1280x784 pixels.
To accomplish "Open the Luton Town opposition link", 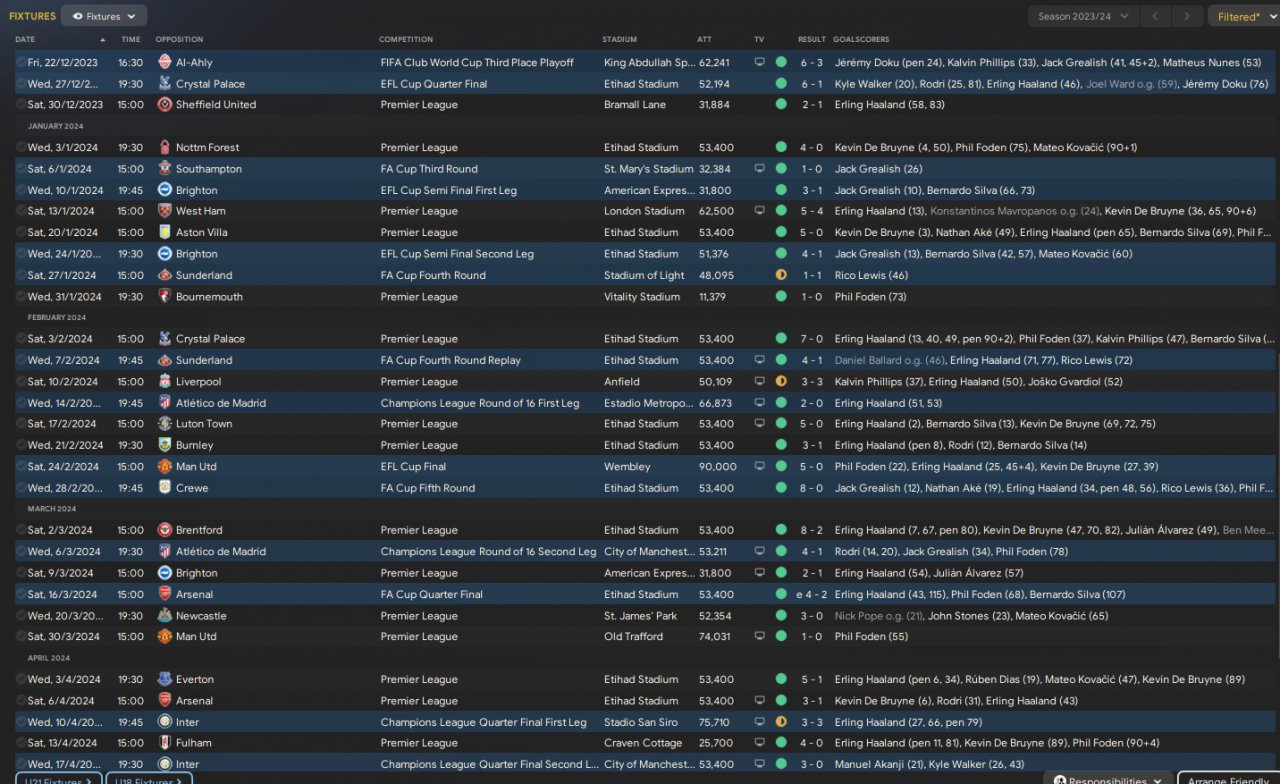I will click(204, 424).
